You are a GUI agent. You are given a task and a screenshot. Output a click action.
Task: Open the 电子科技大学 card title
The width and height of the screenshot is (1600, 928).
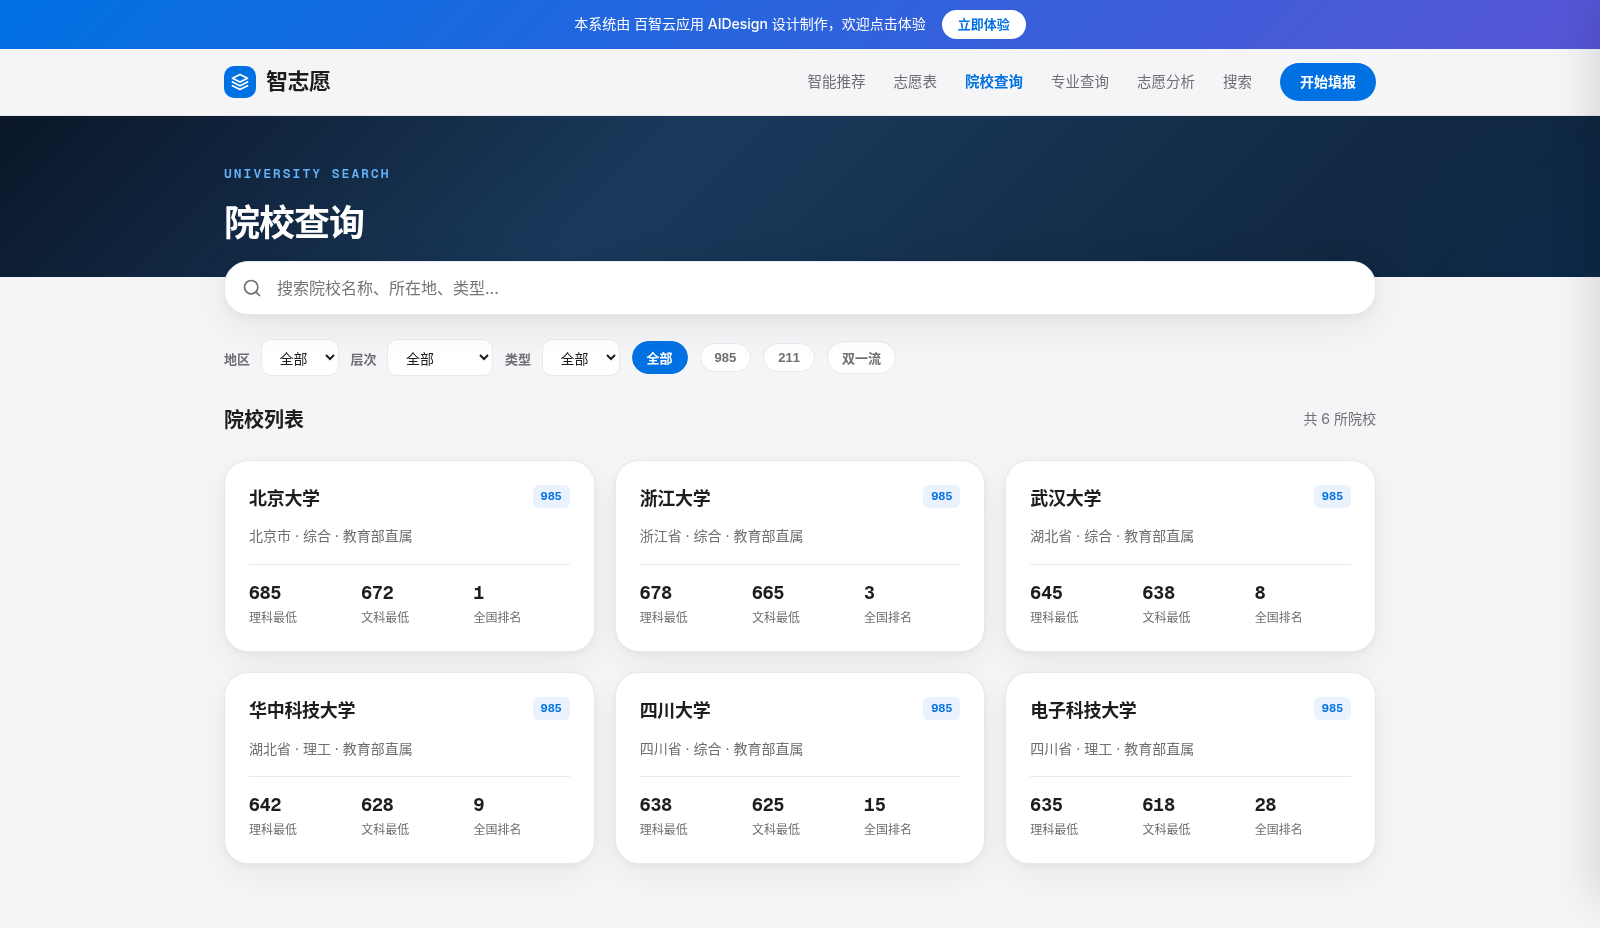pyautogui.click(x=1083, y=710)
